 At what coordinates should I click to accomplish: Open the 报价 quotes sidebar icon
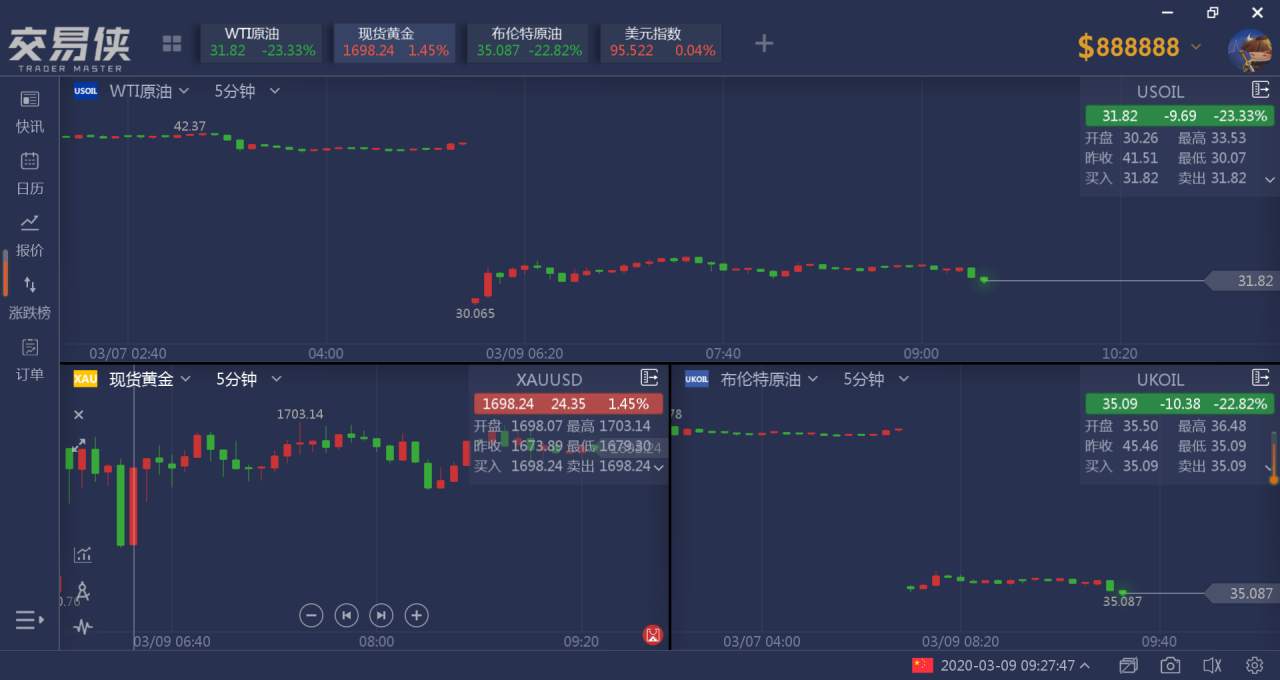30,222
